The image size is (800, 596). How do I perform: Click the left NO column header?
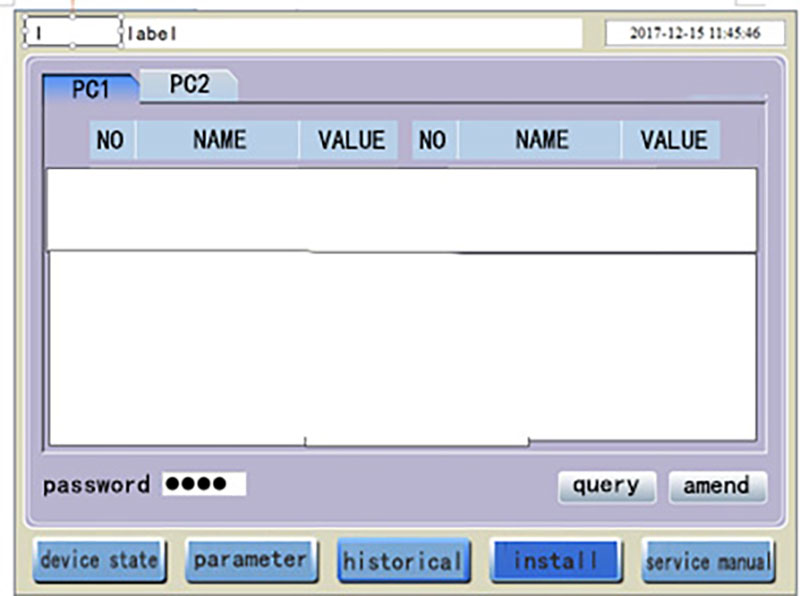pyautogui.click(x=111, y=140)
